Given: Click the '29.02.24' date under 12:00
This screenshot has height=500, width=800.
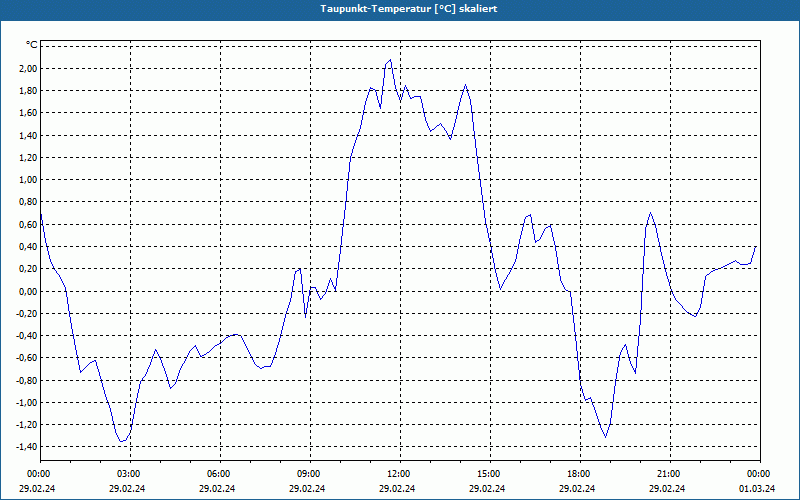Looking at the screenshot, I should coord(397,488).
